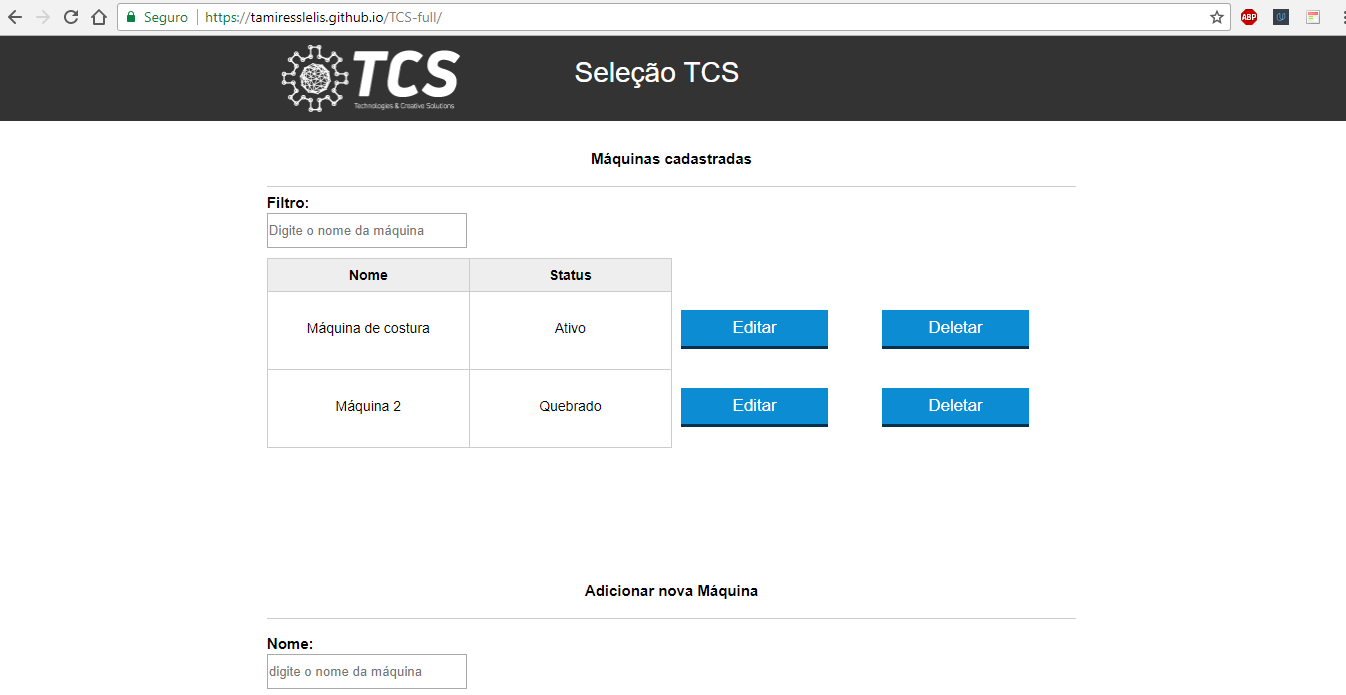Open the calendar-style extension icon

[1313, 17]
